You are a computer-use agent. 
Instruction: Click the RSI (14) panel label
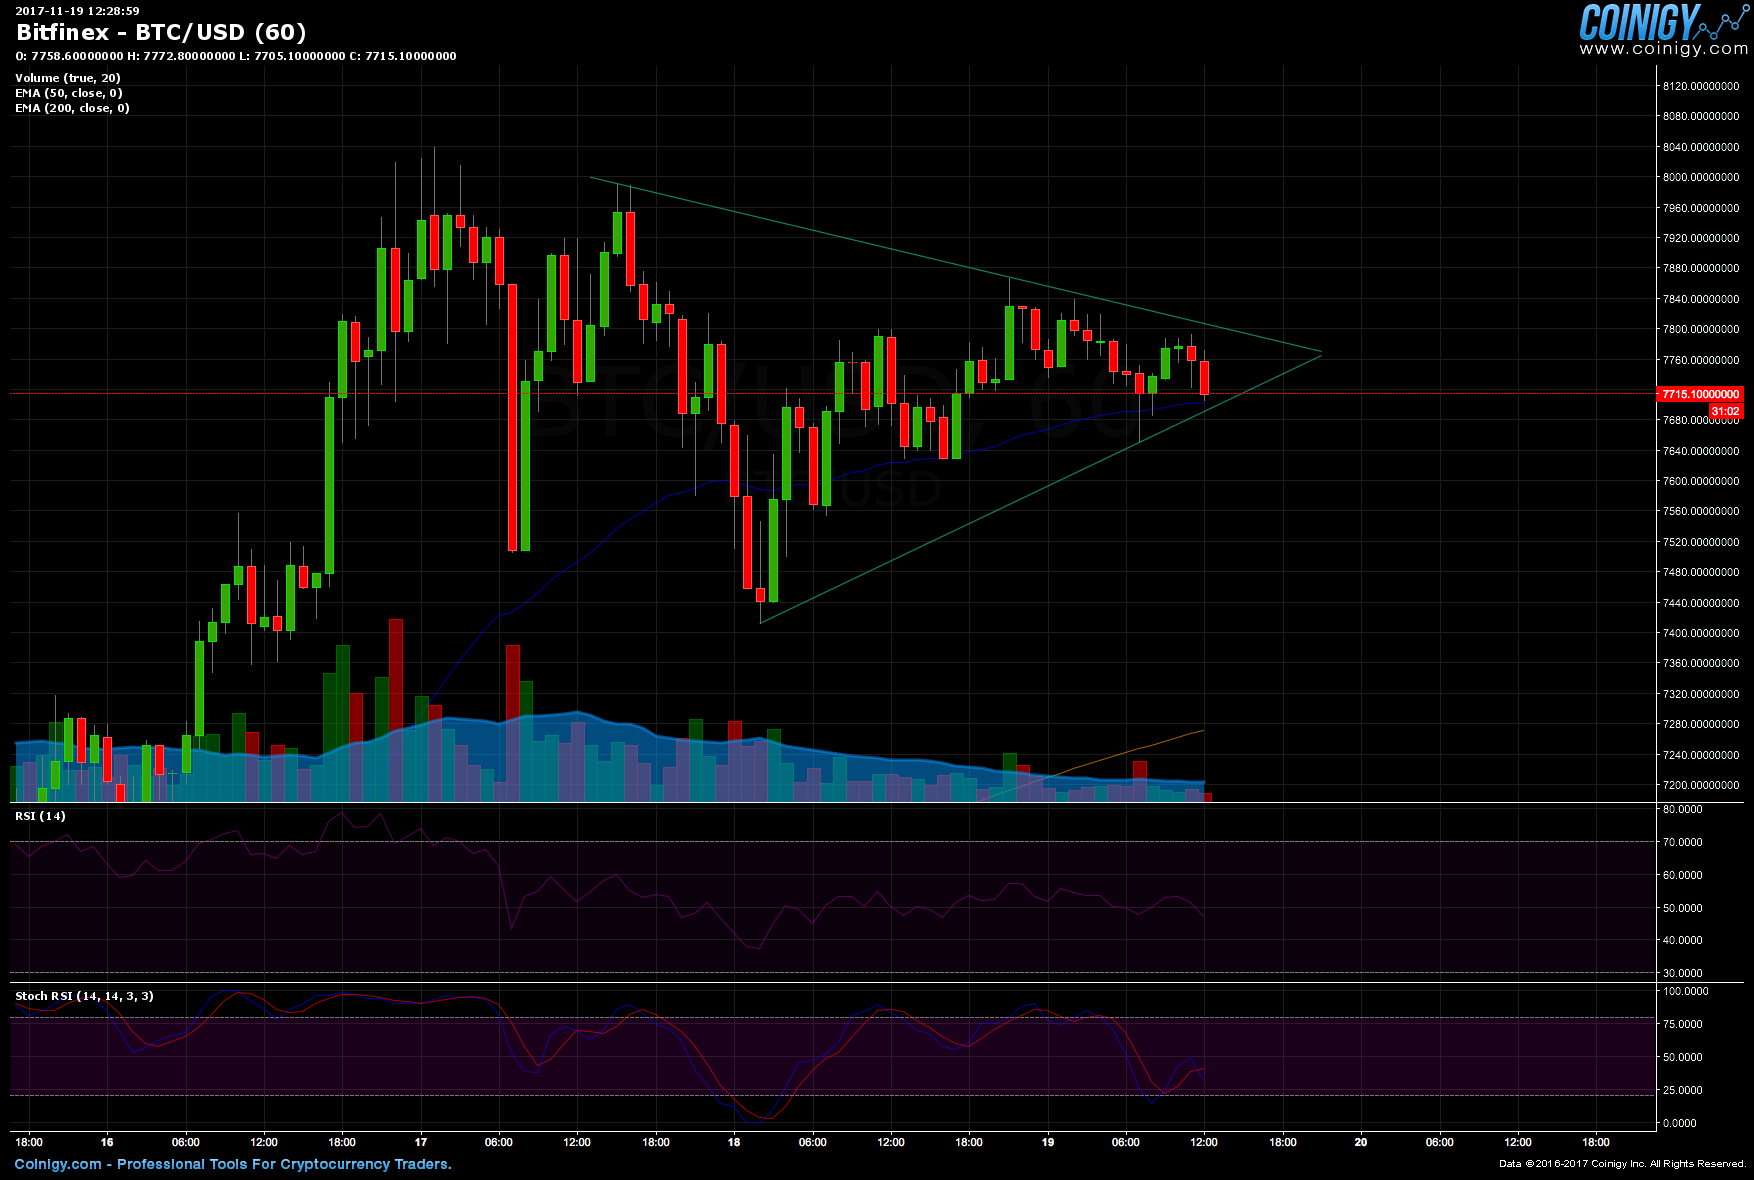point(40,816)
